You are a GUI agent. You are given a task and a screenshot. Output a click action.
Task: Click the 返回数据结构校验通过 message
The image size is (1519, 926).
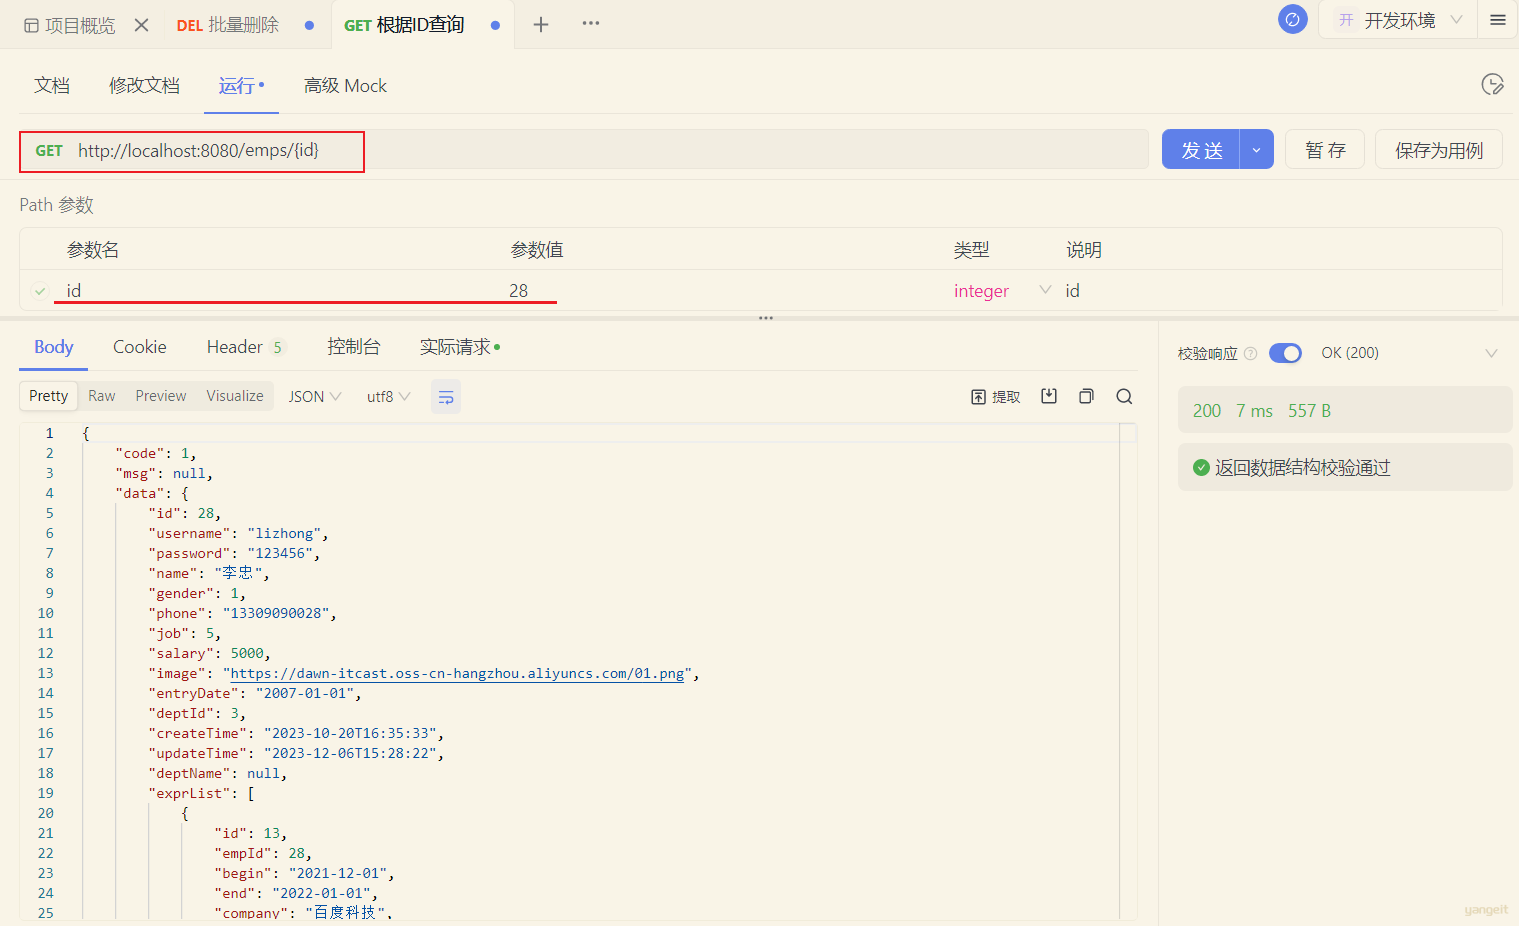tap(1302, 468)
